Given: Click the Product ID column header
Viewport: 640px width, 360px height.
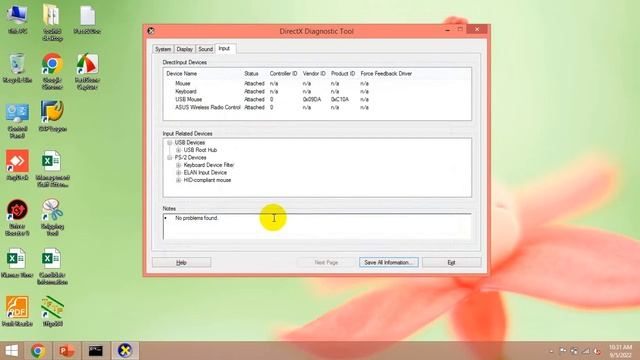Looking at the screenshot, I should pos(343,73).
